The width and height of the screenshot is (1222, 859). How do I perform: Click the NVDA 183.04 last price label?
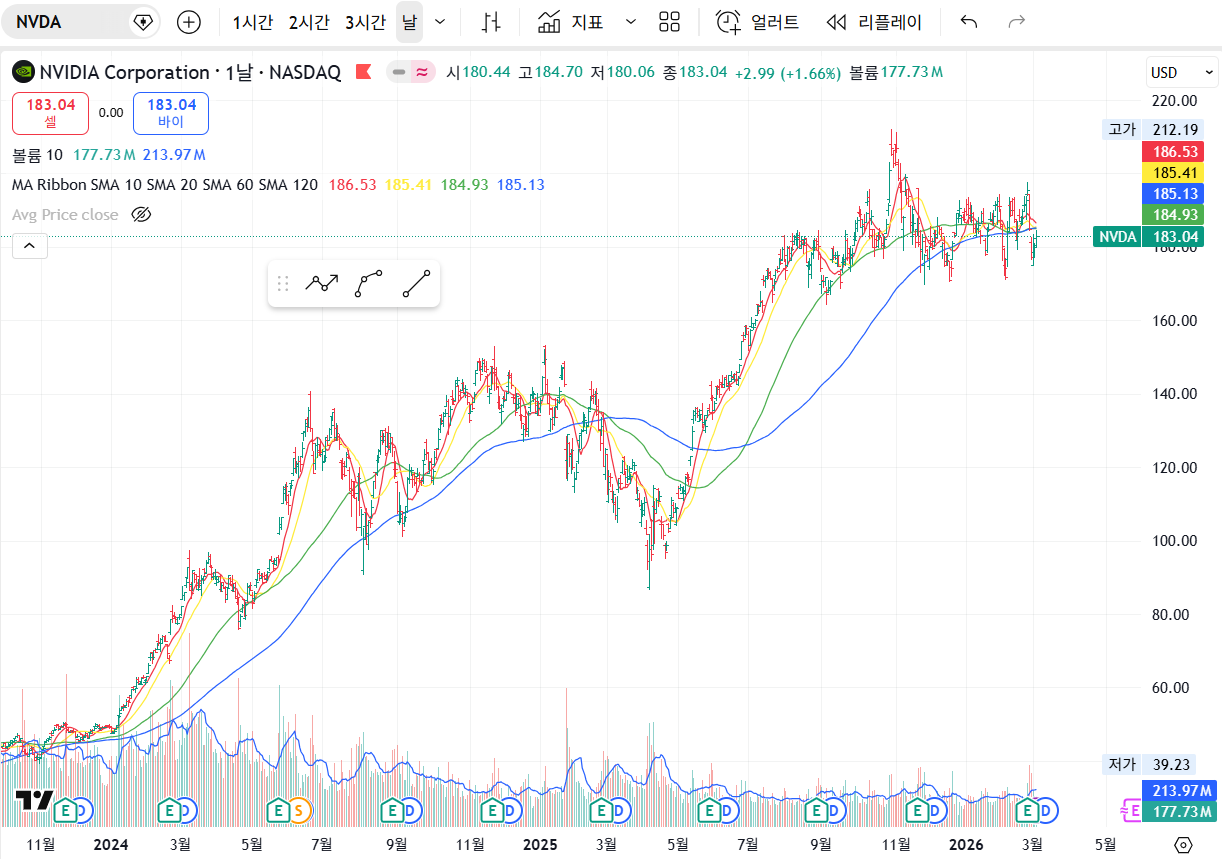click(1149, 237)
